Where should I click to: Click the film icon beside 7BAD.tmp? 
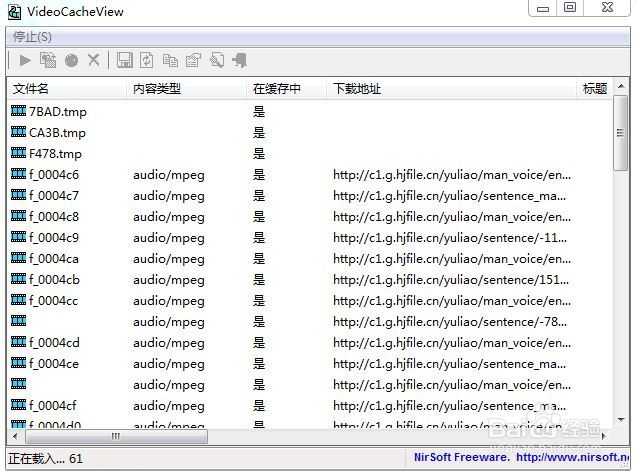point(18,111)
